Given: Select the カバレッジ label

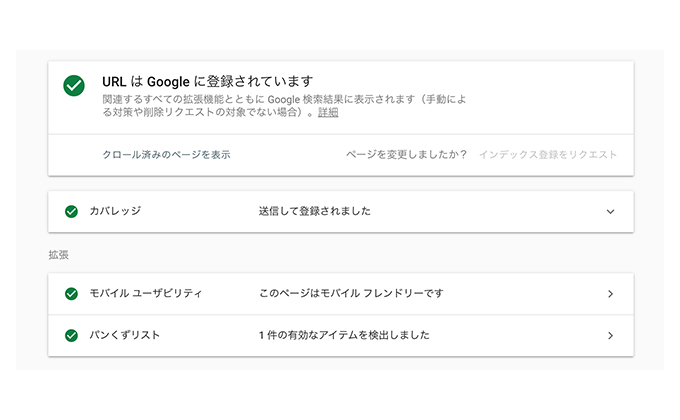Looking at the screenshot, I should click(115, 211).
